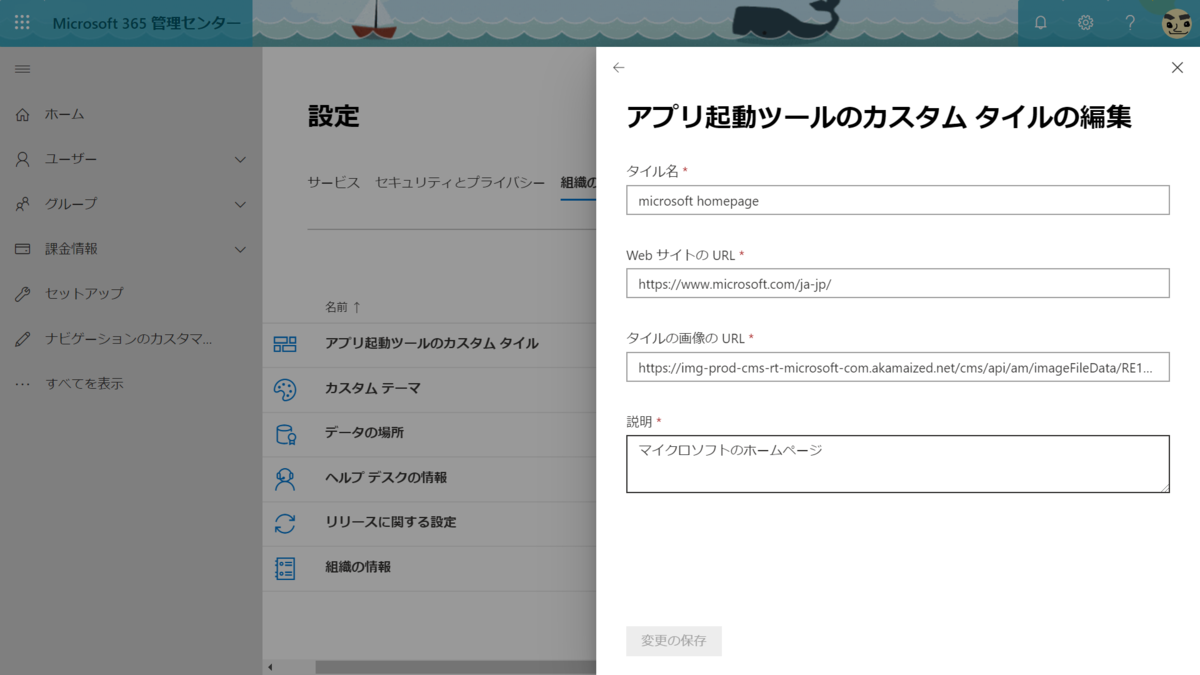Click the custom tile grid icon

tap(285, 344)
